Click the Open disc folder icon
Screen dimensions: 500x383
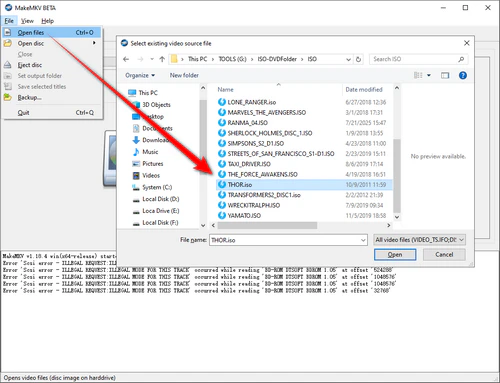[8, 43]
